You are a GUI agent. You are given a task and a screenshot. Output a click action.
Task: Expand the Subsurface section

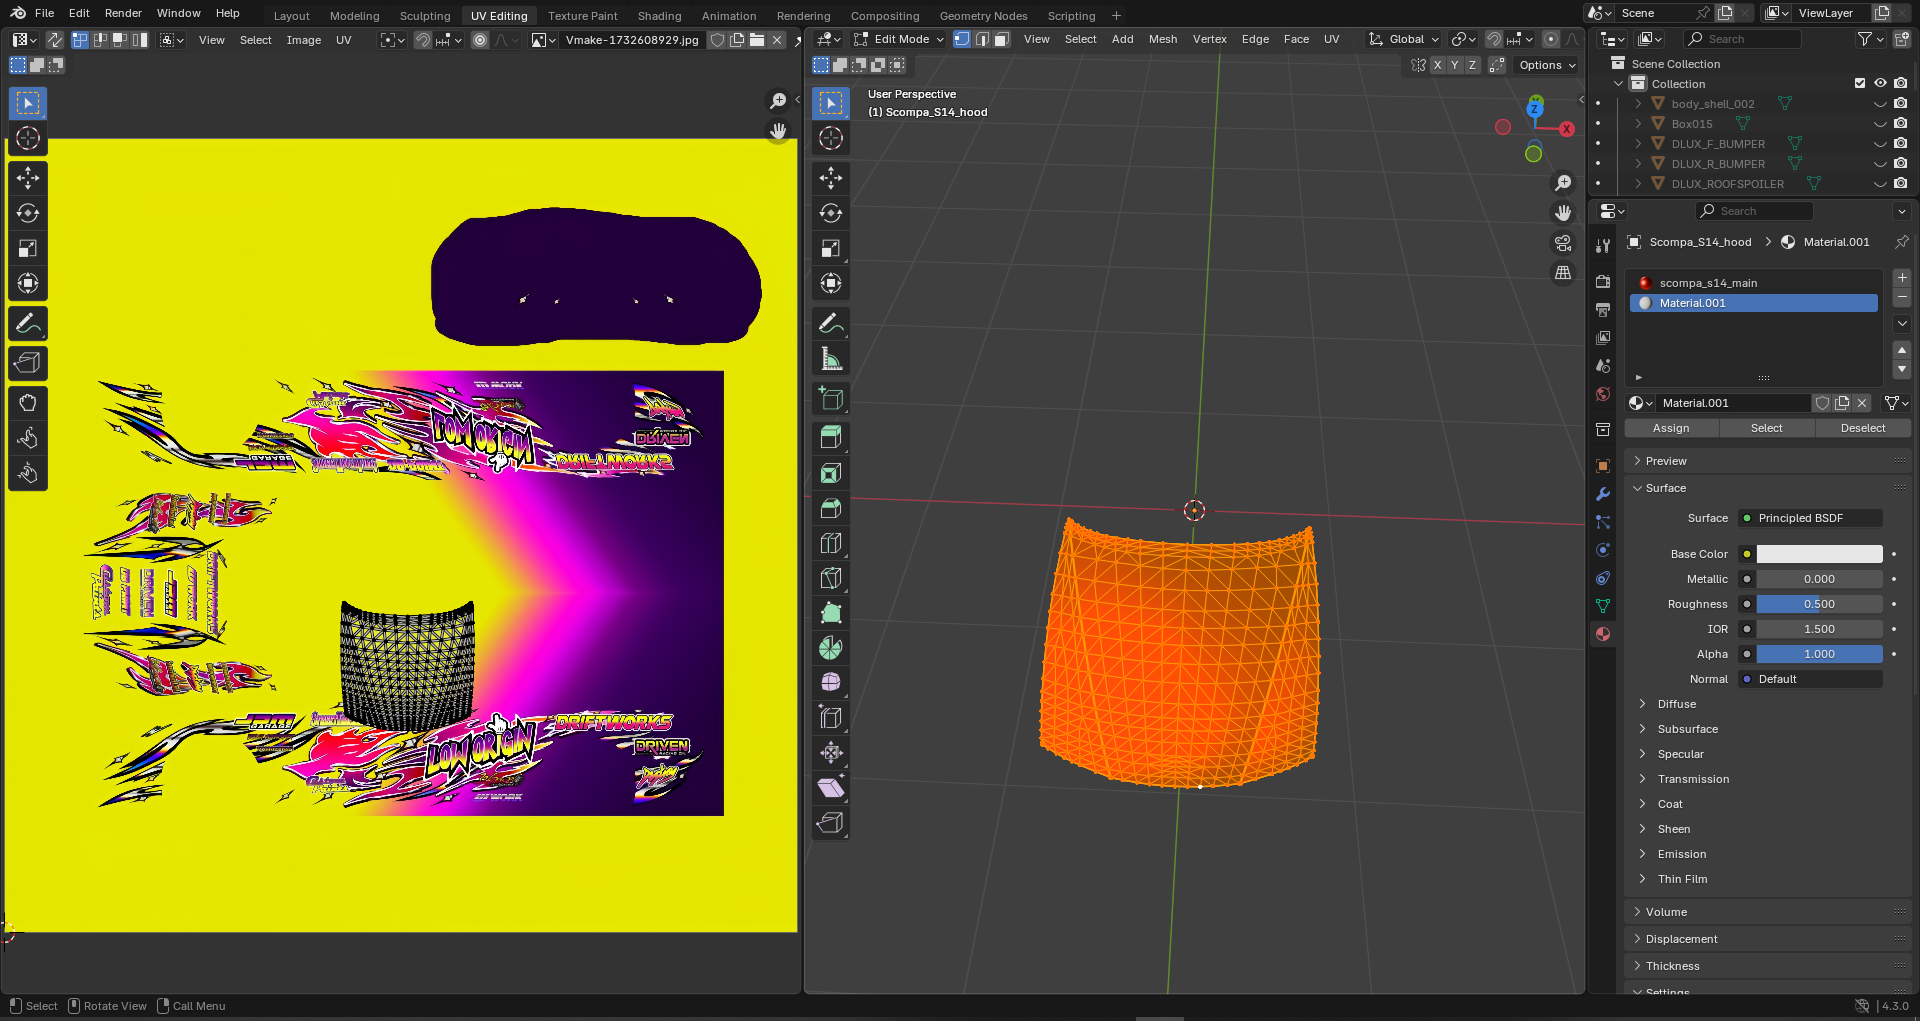coord(1687,729)
